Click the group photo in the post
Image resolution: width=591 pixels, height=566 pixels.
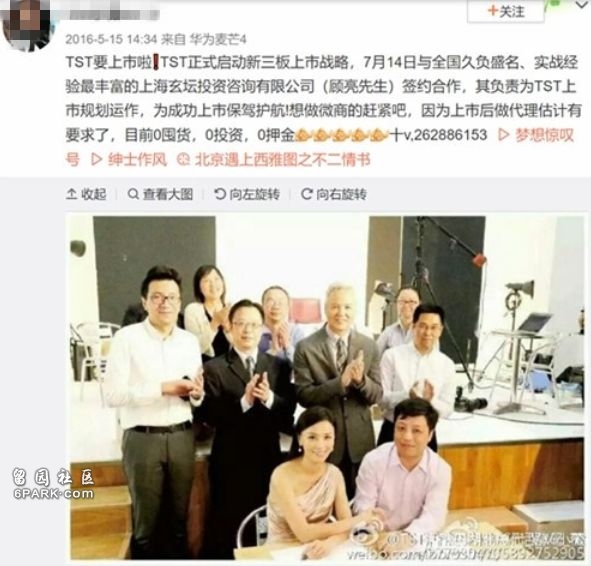[x=327, y=387]
